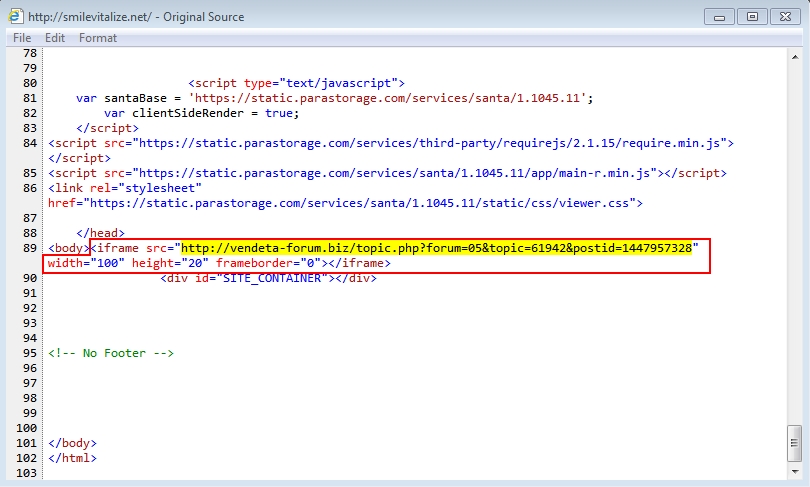Click the scrollbar down arrow

pos(795,472)
